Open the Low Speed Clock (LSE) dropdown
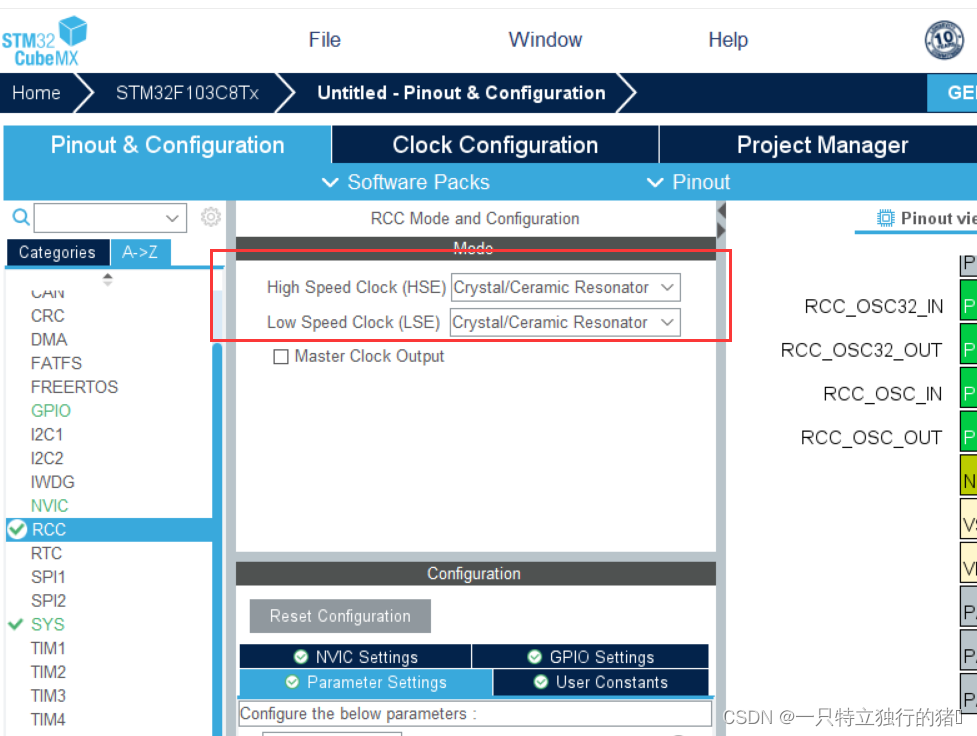Image resolution: width=977 pixels, height=736 pixels. tap(565, 322)
